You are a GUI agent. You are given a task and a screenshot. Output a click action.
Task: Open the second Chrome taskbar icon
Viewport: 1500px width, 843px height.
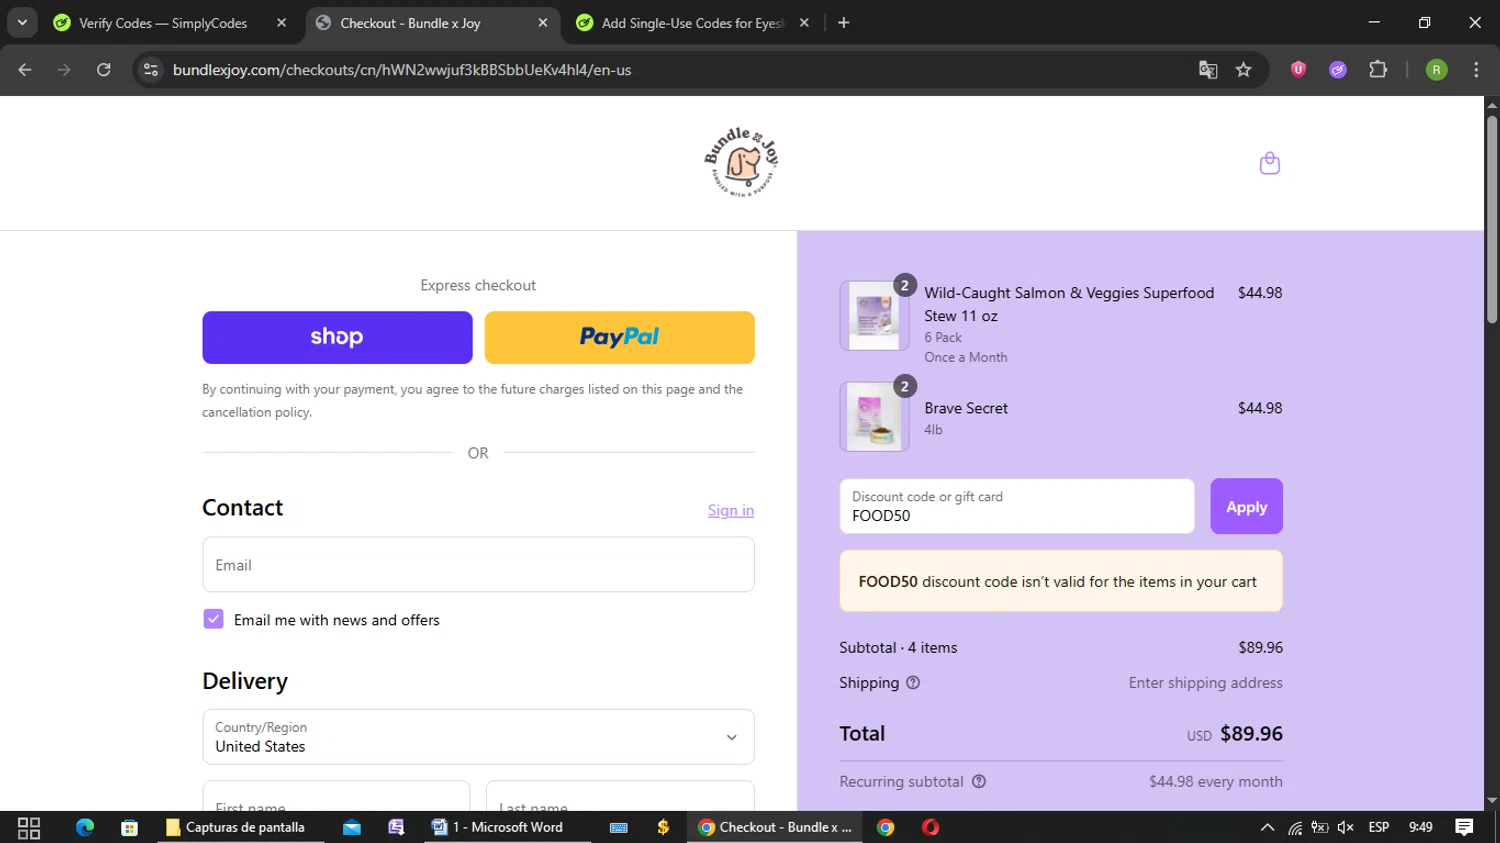885,827
